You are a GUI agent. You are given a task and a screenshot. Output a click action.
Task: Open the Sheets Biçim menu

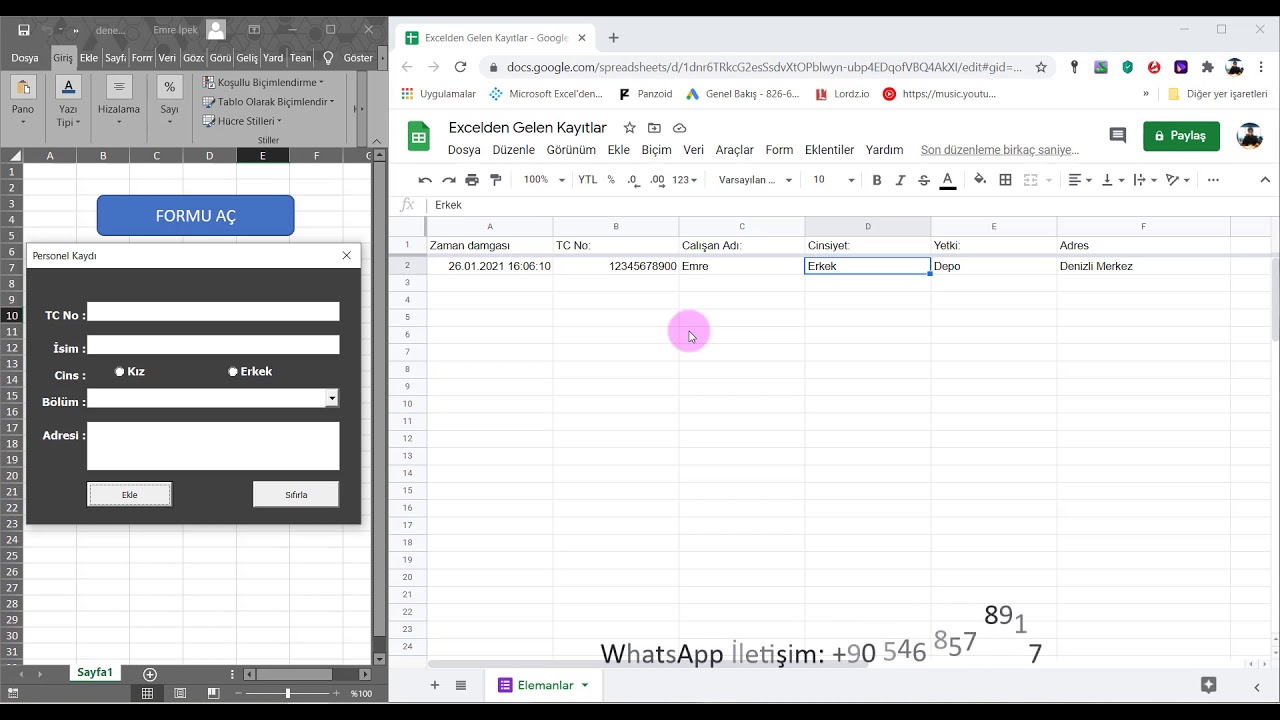[x=656, y=150]
